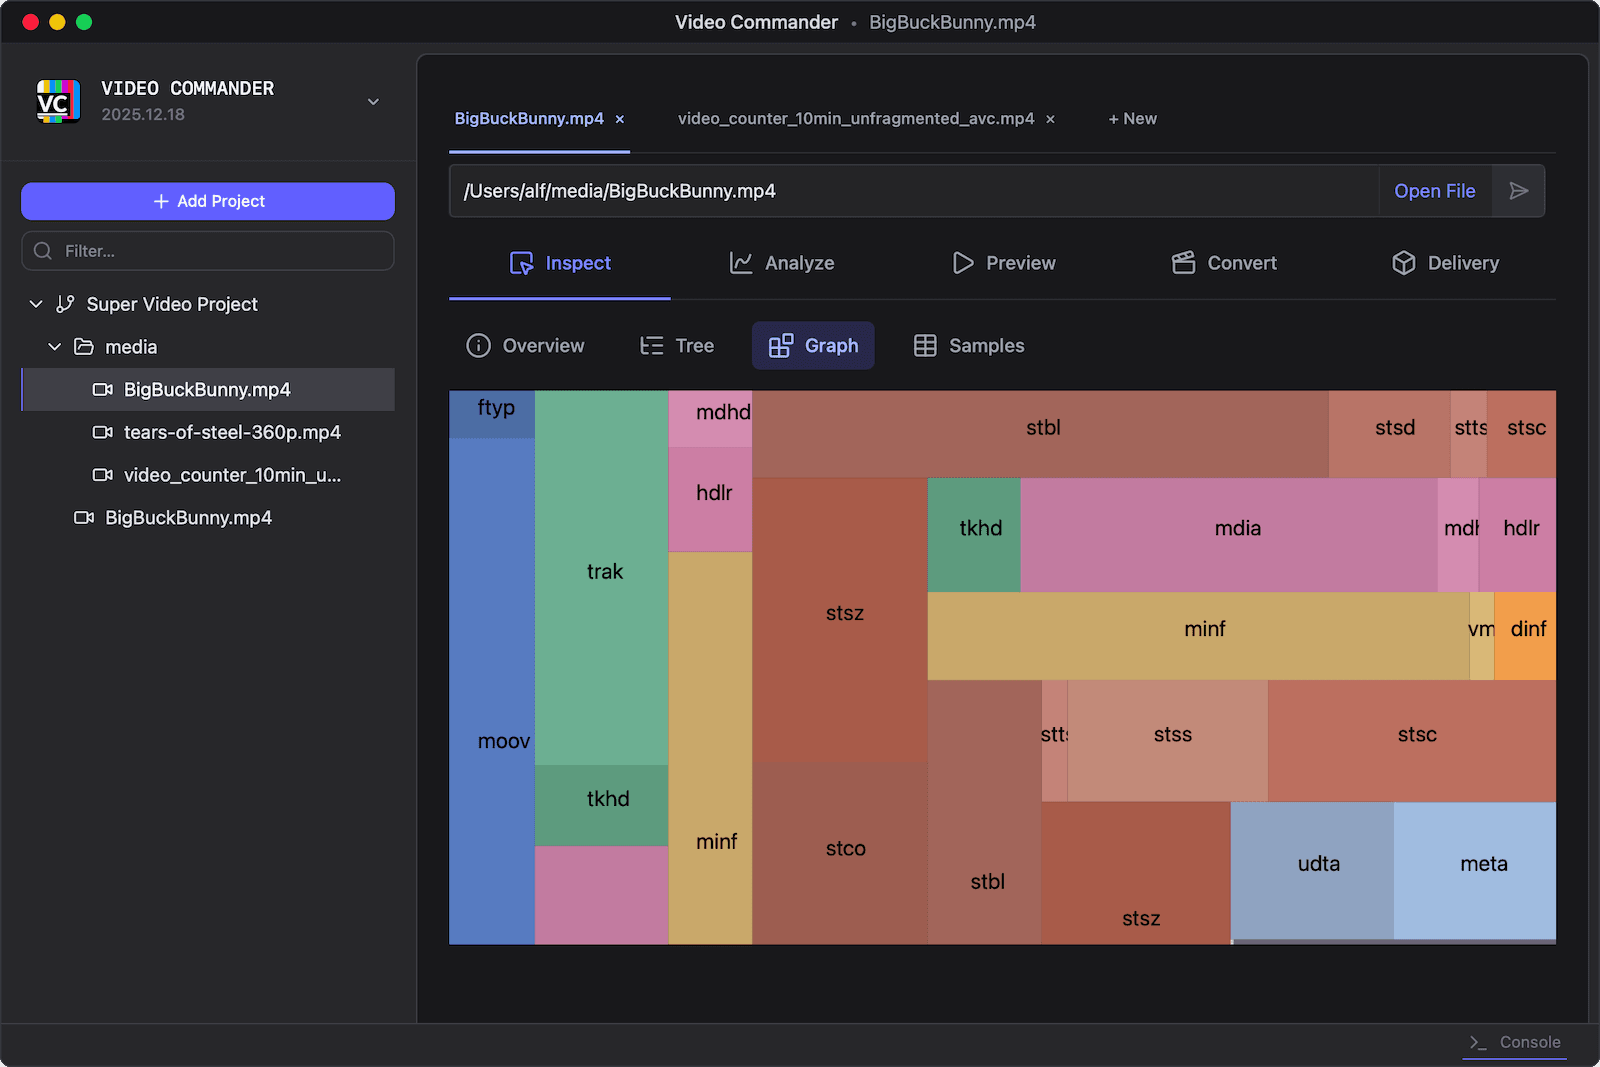Screen dimensions: 1600x1067
Task: Switch to the video_counter_10min tab
Action: tap(857, 118)
